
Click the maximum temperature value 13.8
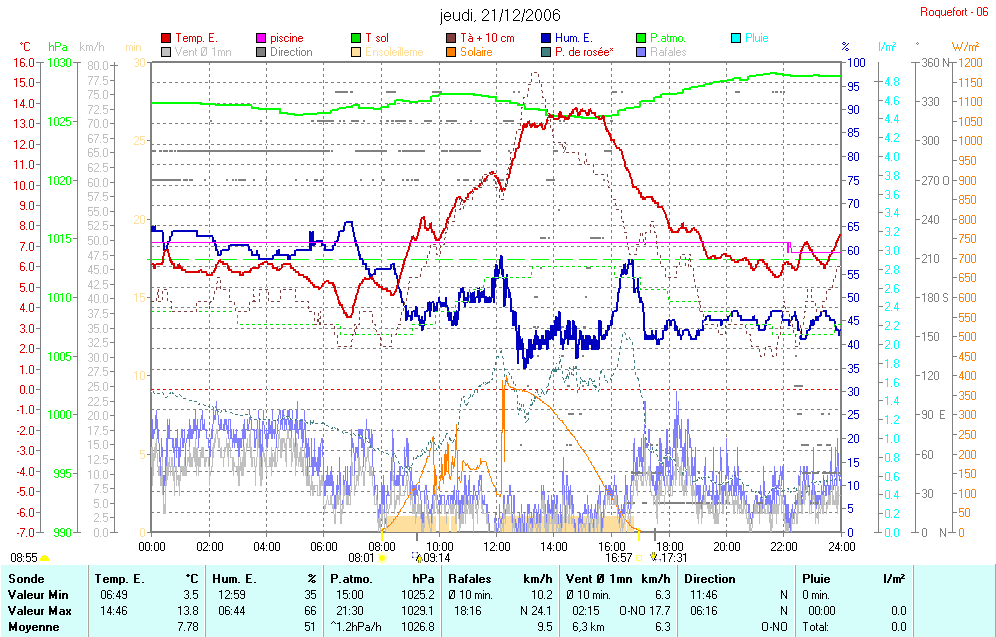click(x=188, y=611)
